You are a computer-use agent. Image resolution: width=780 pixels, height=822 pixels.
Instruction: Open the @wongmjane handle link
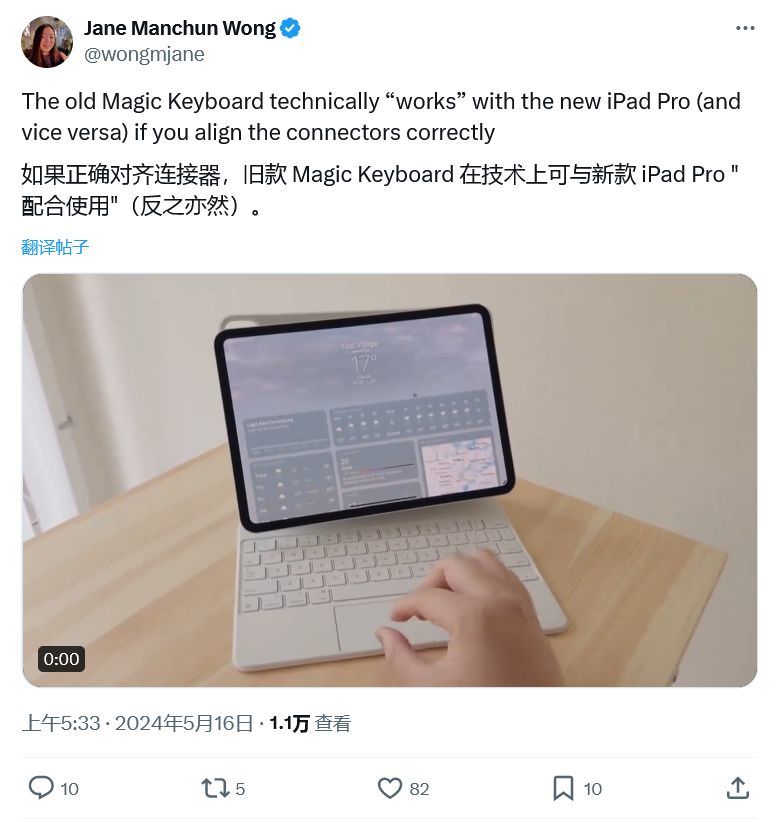(x=144, y=55)
